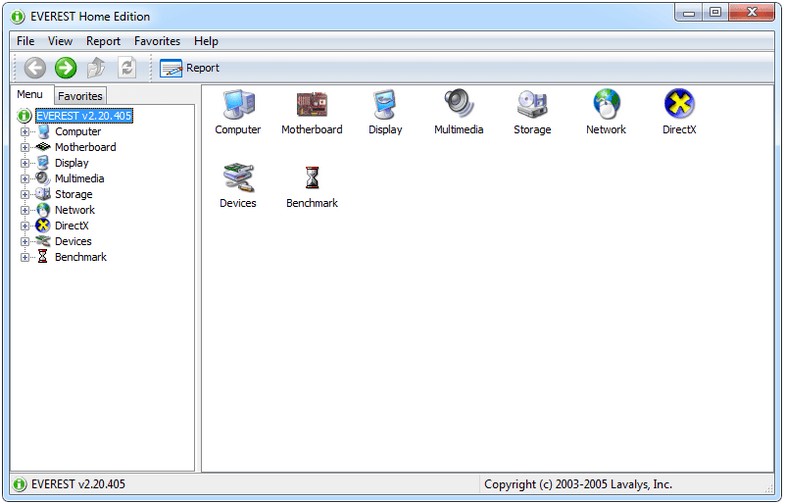Click the Report toolbar button label
This screenshot has height=504, width=786.
[x=203, y=68]
